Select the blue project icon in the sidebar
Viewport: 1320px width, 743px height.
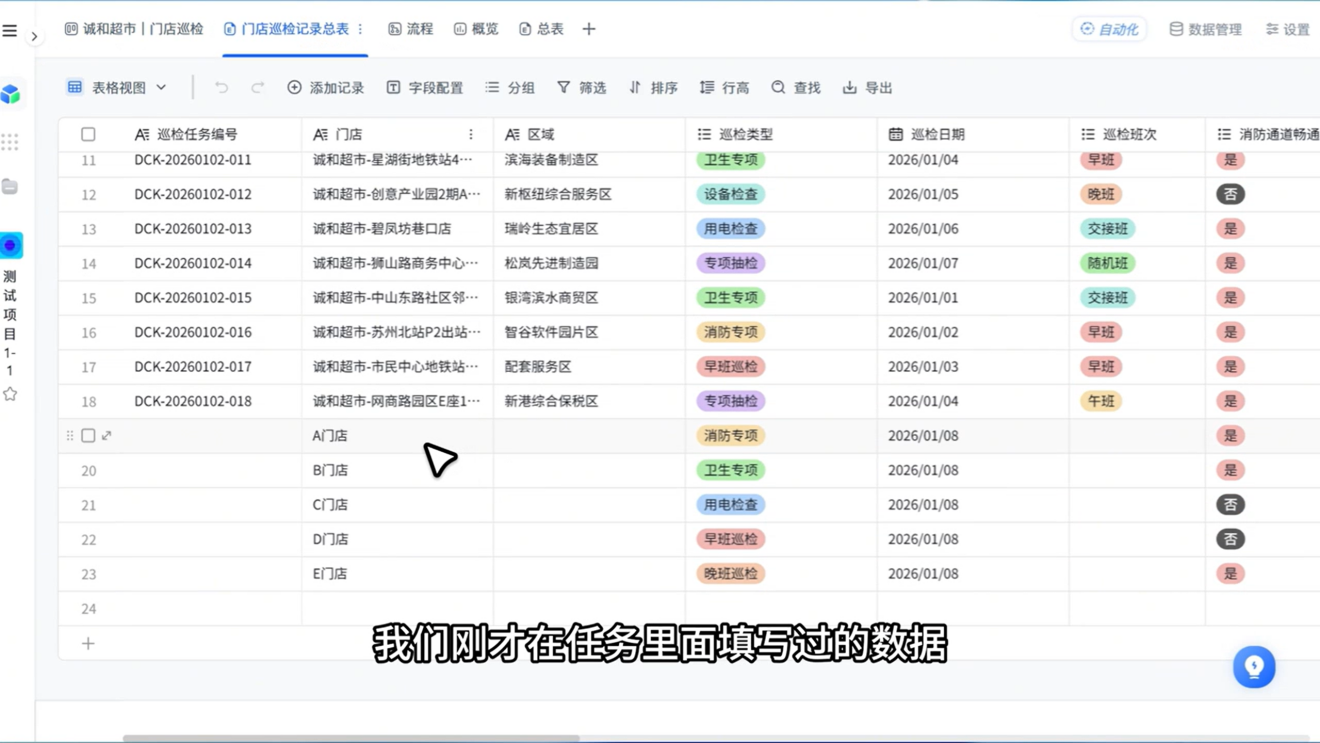(11, 245)
